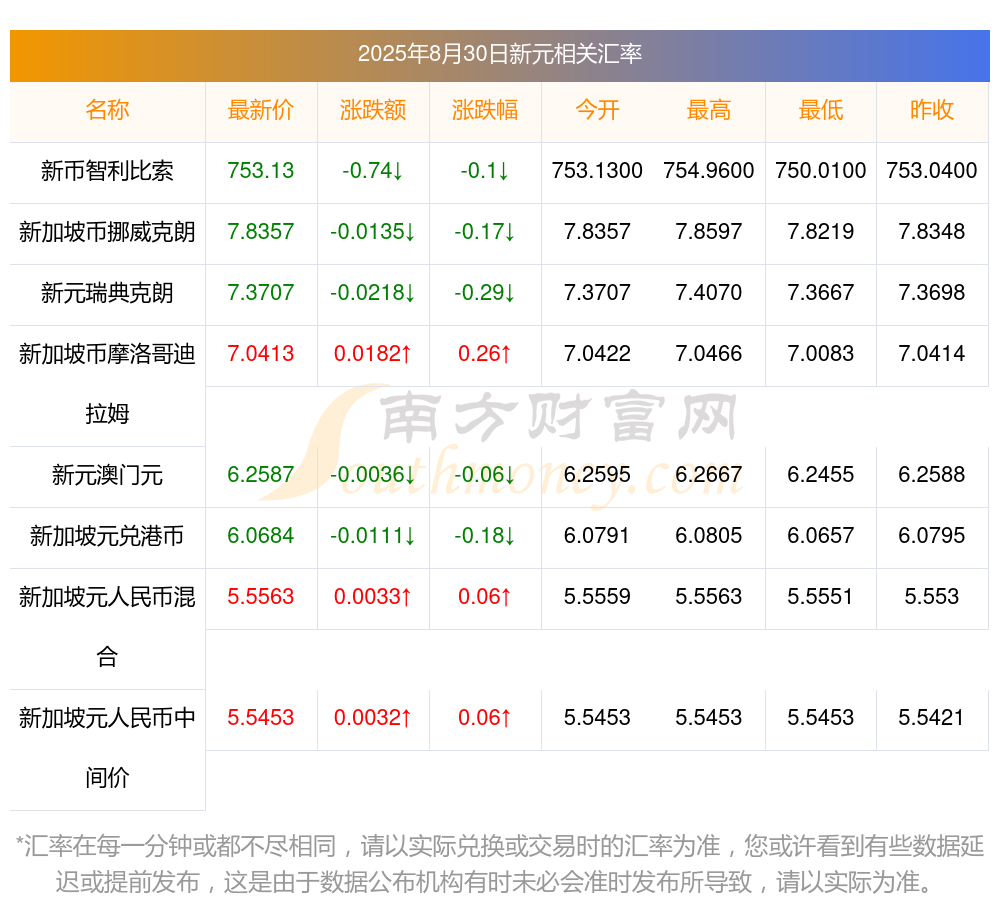This screenshot has height=913, width=1000.
Task: Click the 最低 column header
Action: point(821,110)
